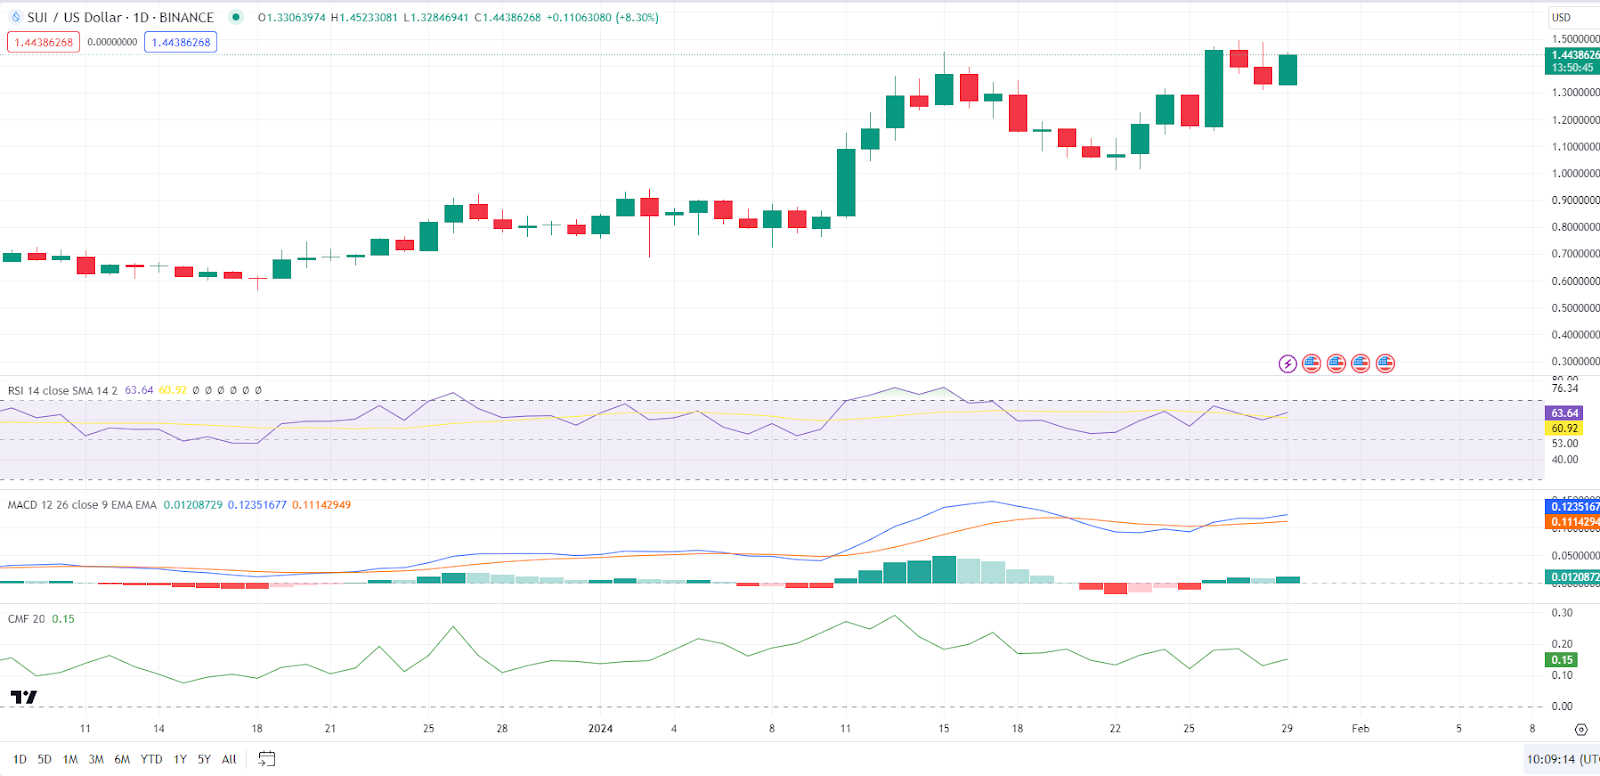Image resolution: width=1600 pixels, height=776 pixels.
Task: Click the blue buy price 1.44386268 button
Action: pyautogui.click(x=181, y=42)
